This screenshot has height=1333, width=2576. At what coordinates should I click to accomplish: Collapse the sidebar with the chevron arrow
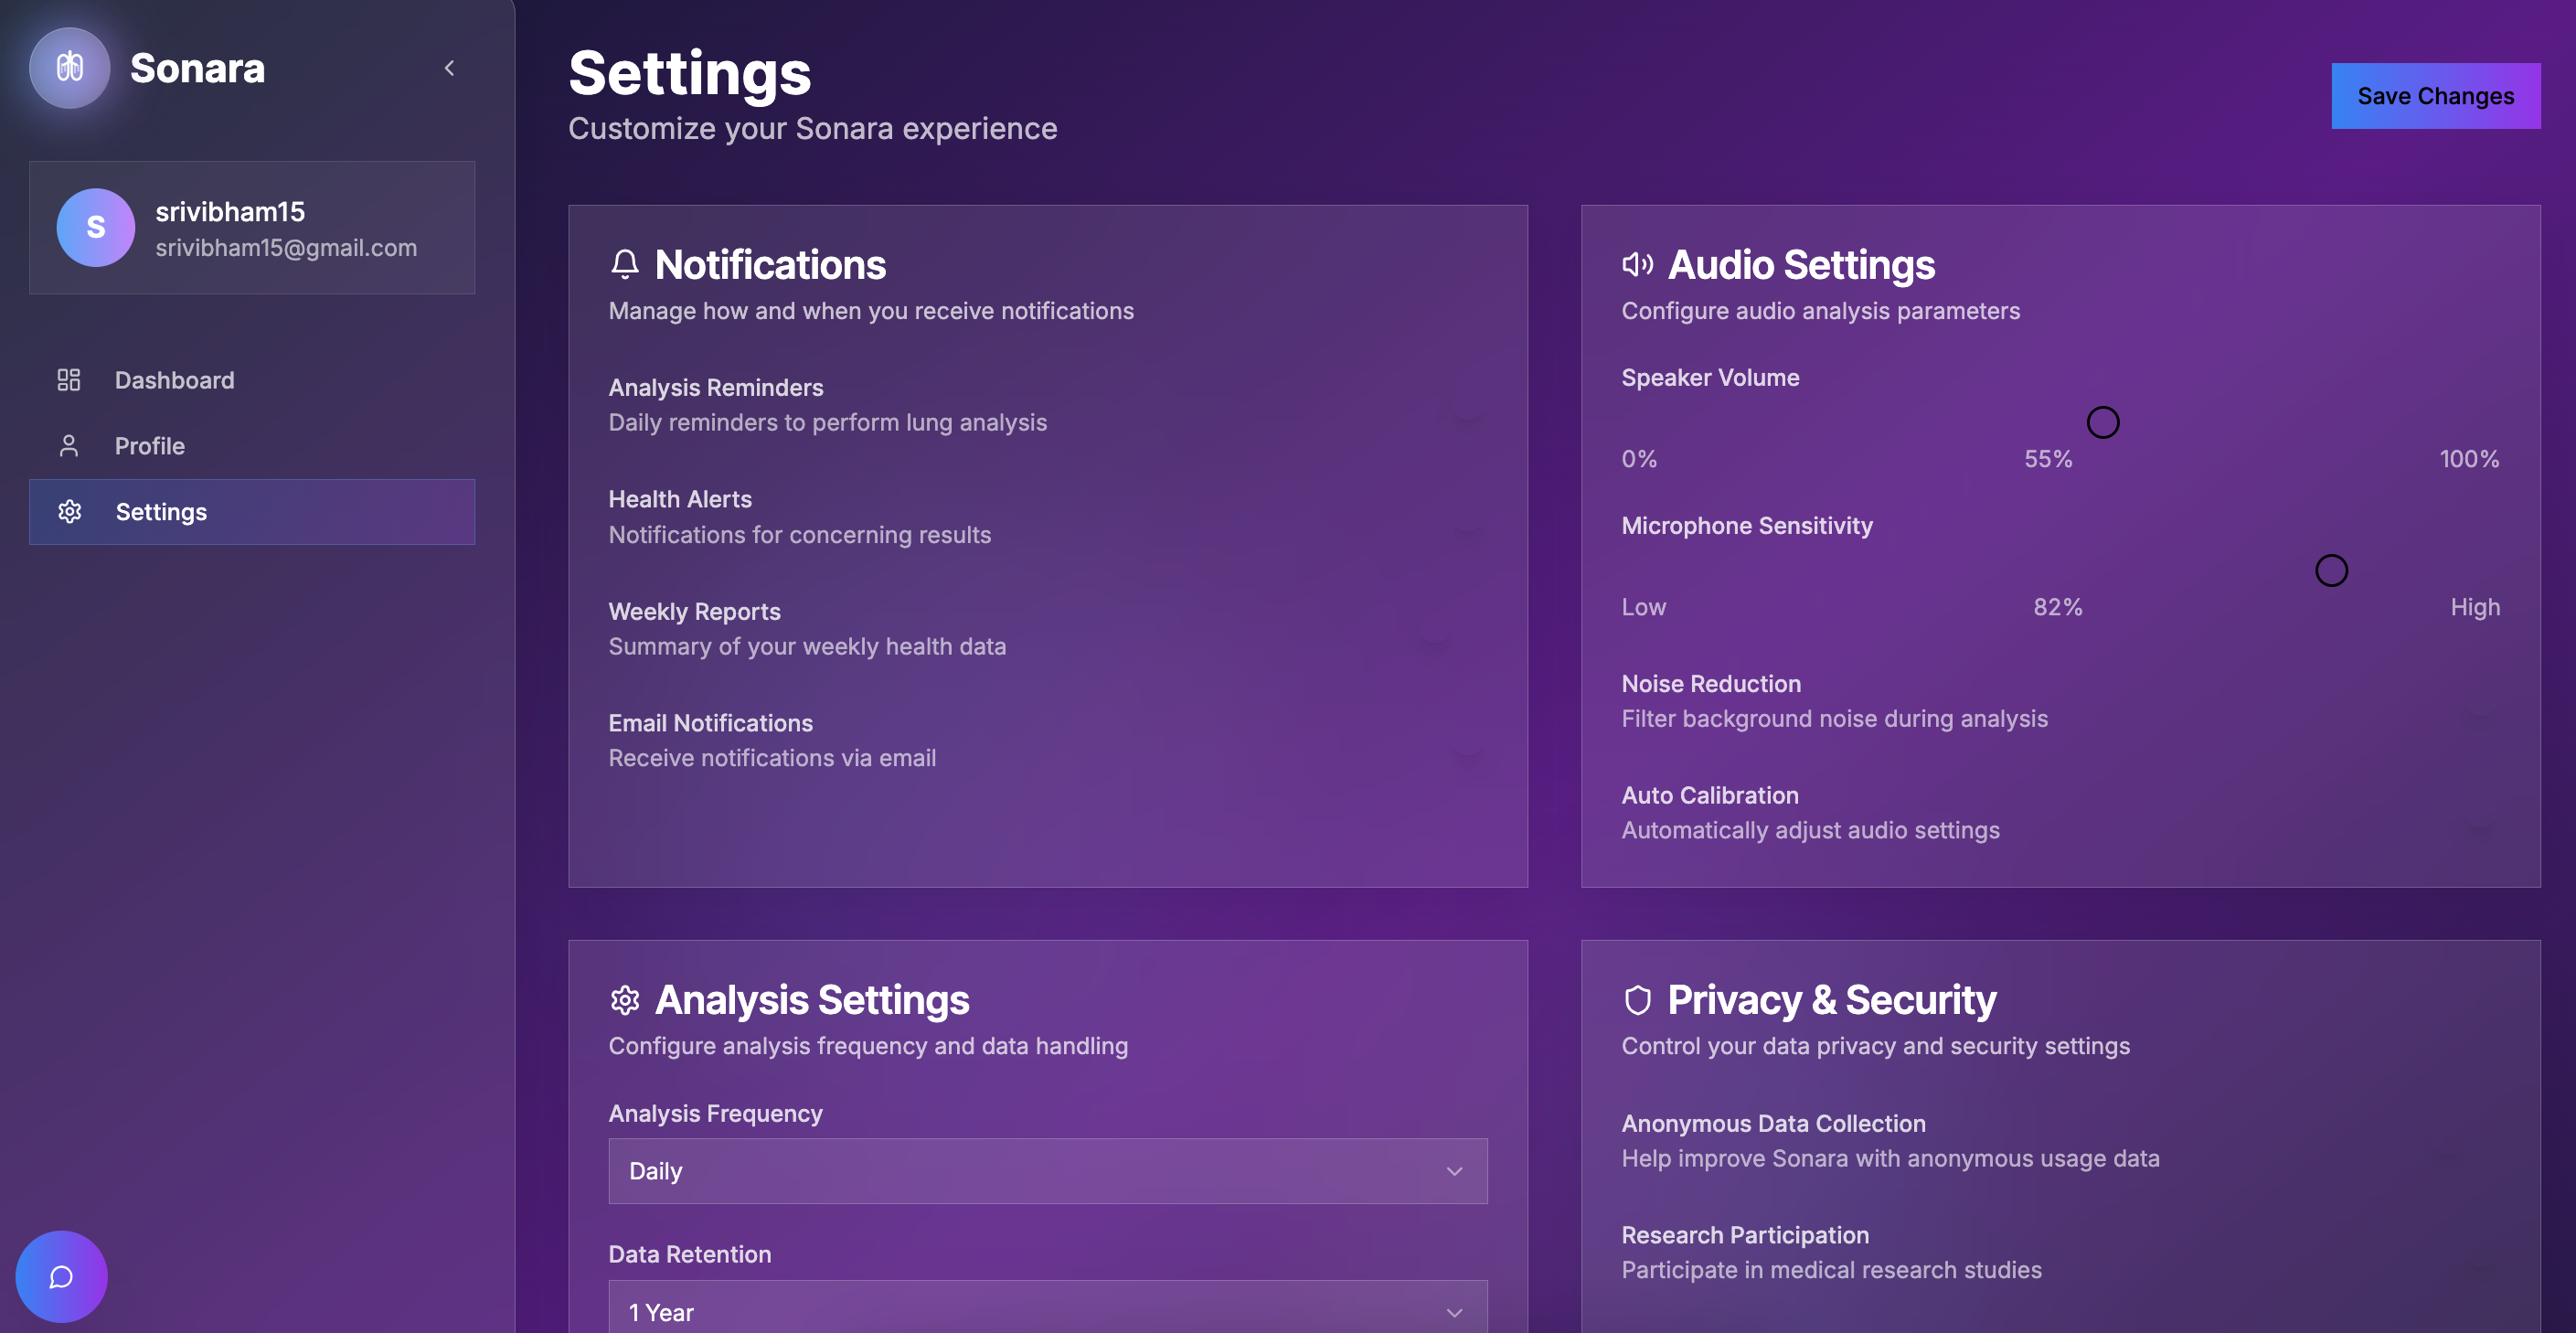pyautogui.click(x=449, y=68)
